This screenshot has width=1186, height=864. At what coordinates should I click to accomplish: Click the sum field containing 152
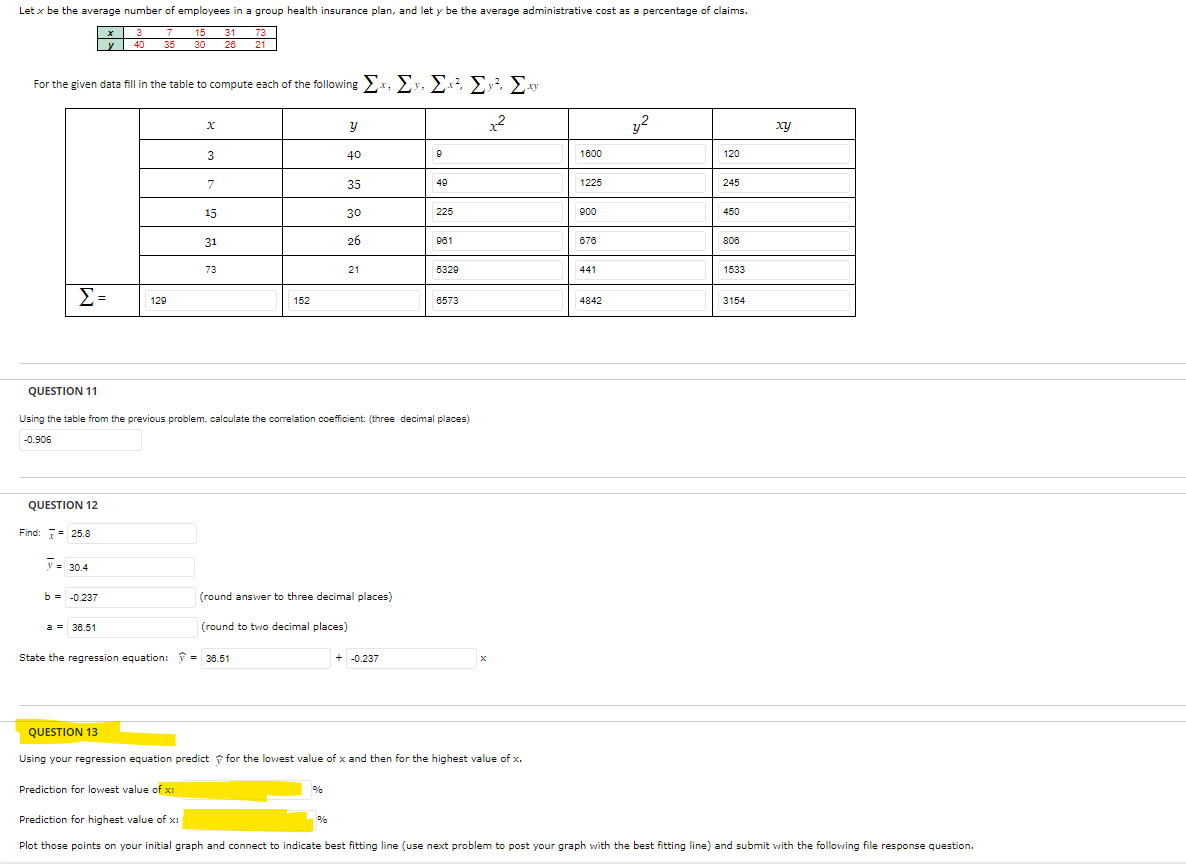(x=352, y=299)
